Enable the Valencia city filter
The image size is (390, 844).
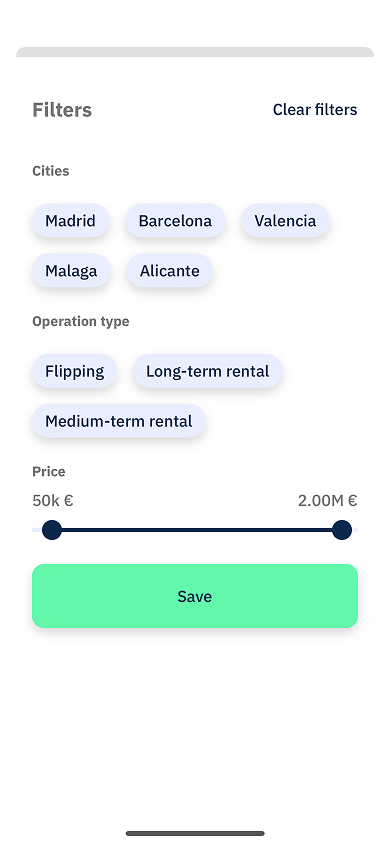click(285, 221)
